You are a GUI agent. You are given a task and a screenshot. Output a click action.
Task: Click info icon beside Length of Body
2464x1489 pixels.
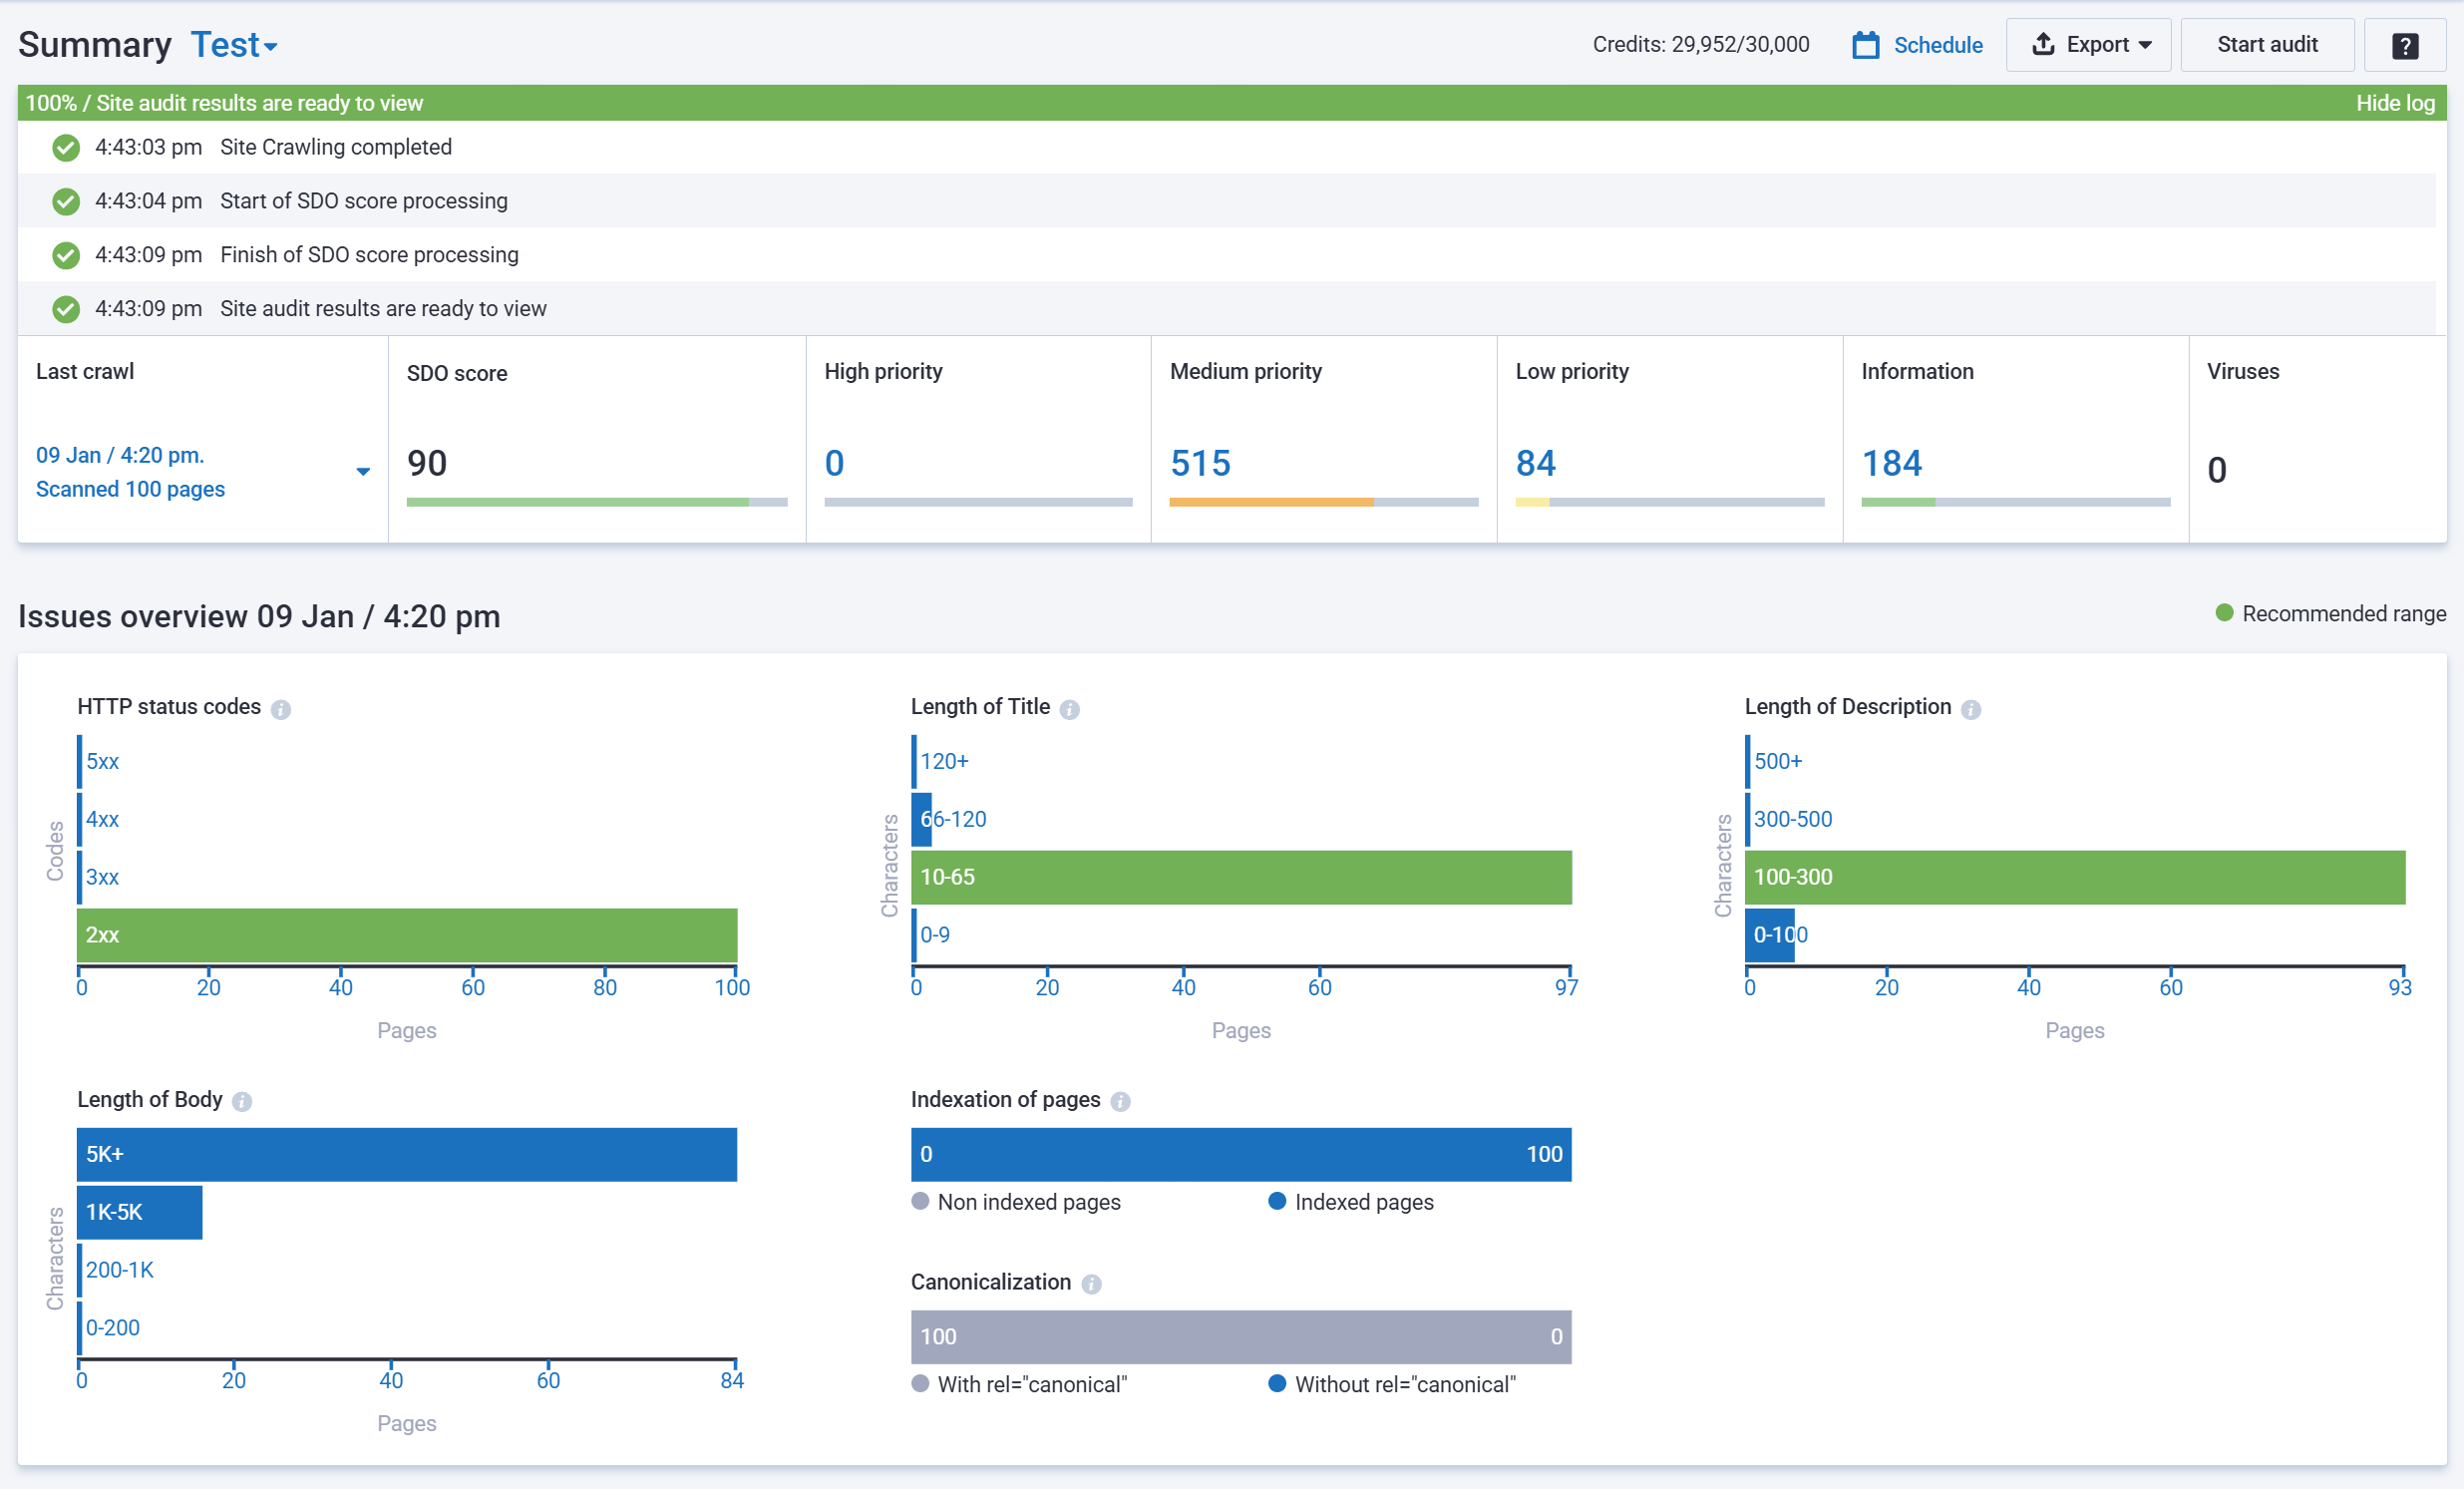[x=242, y=1101]
